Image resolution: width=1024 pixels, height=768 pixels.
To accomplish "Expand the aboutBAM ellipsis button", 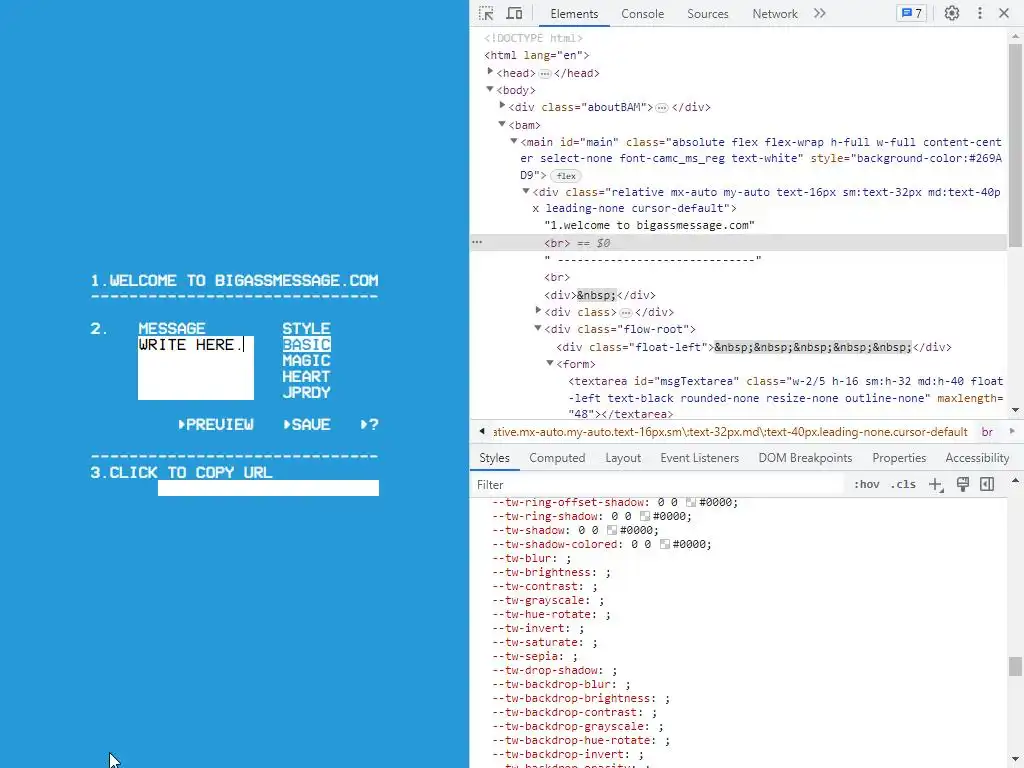I will click(x=662, y=108).
